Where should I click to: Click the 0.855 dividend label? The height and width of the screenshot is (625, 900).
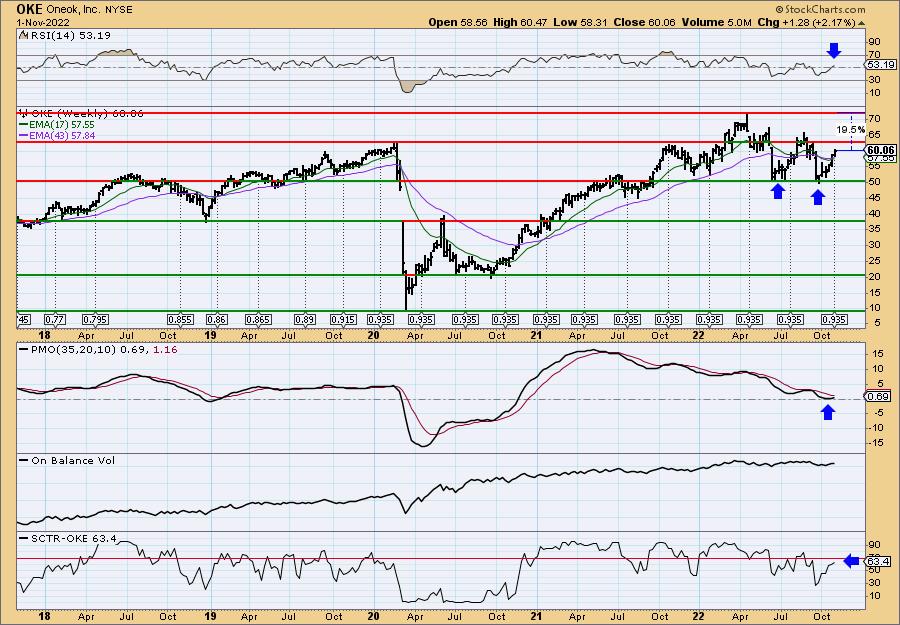tap(180, 320)
